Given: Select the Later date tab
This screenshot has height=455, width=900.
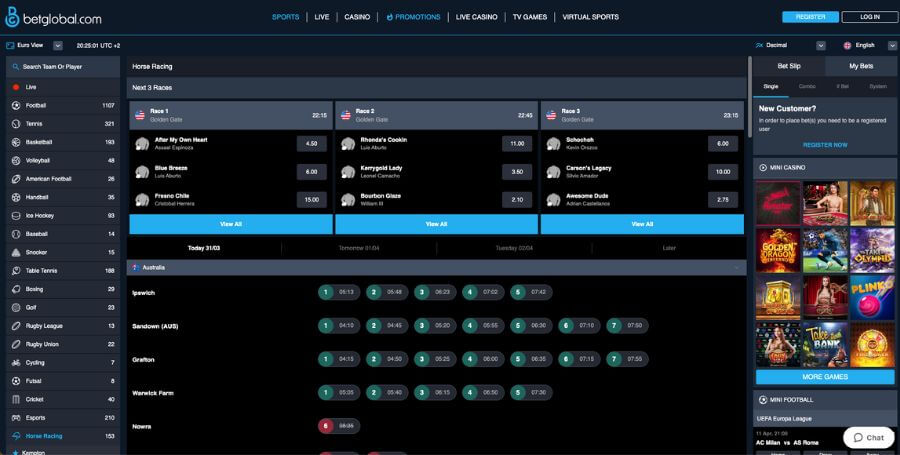Looking at the screenshot, I should (x=669, y=248).
